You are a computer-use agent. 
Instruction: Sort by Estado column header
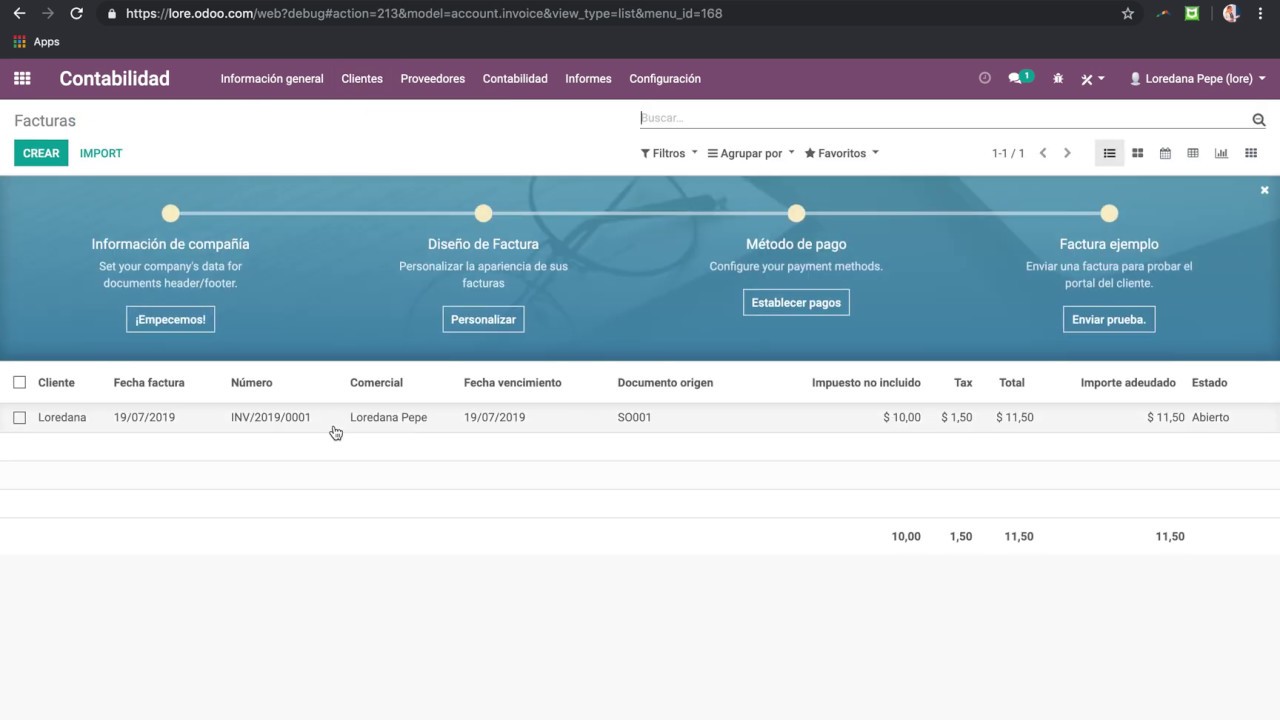point(1209,382)
